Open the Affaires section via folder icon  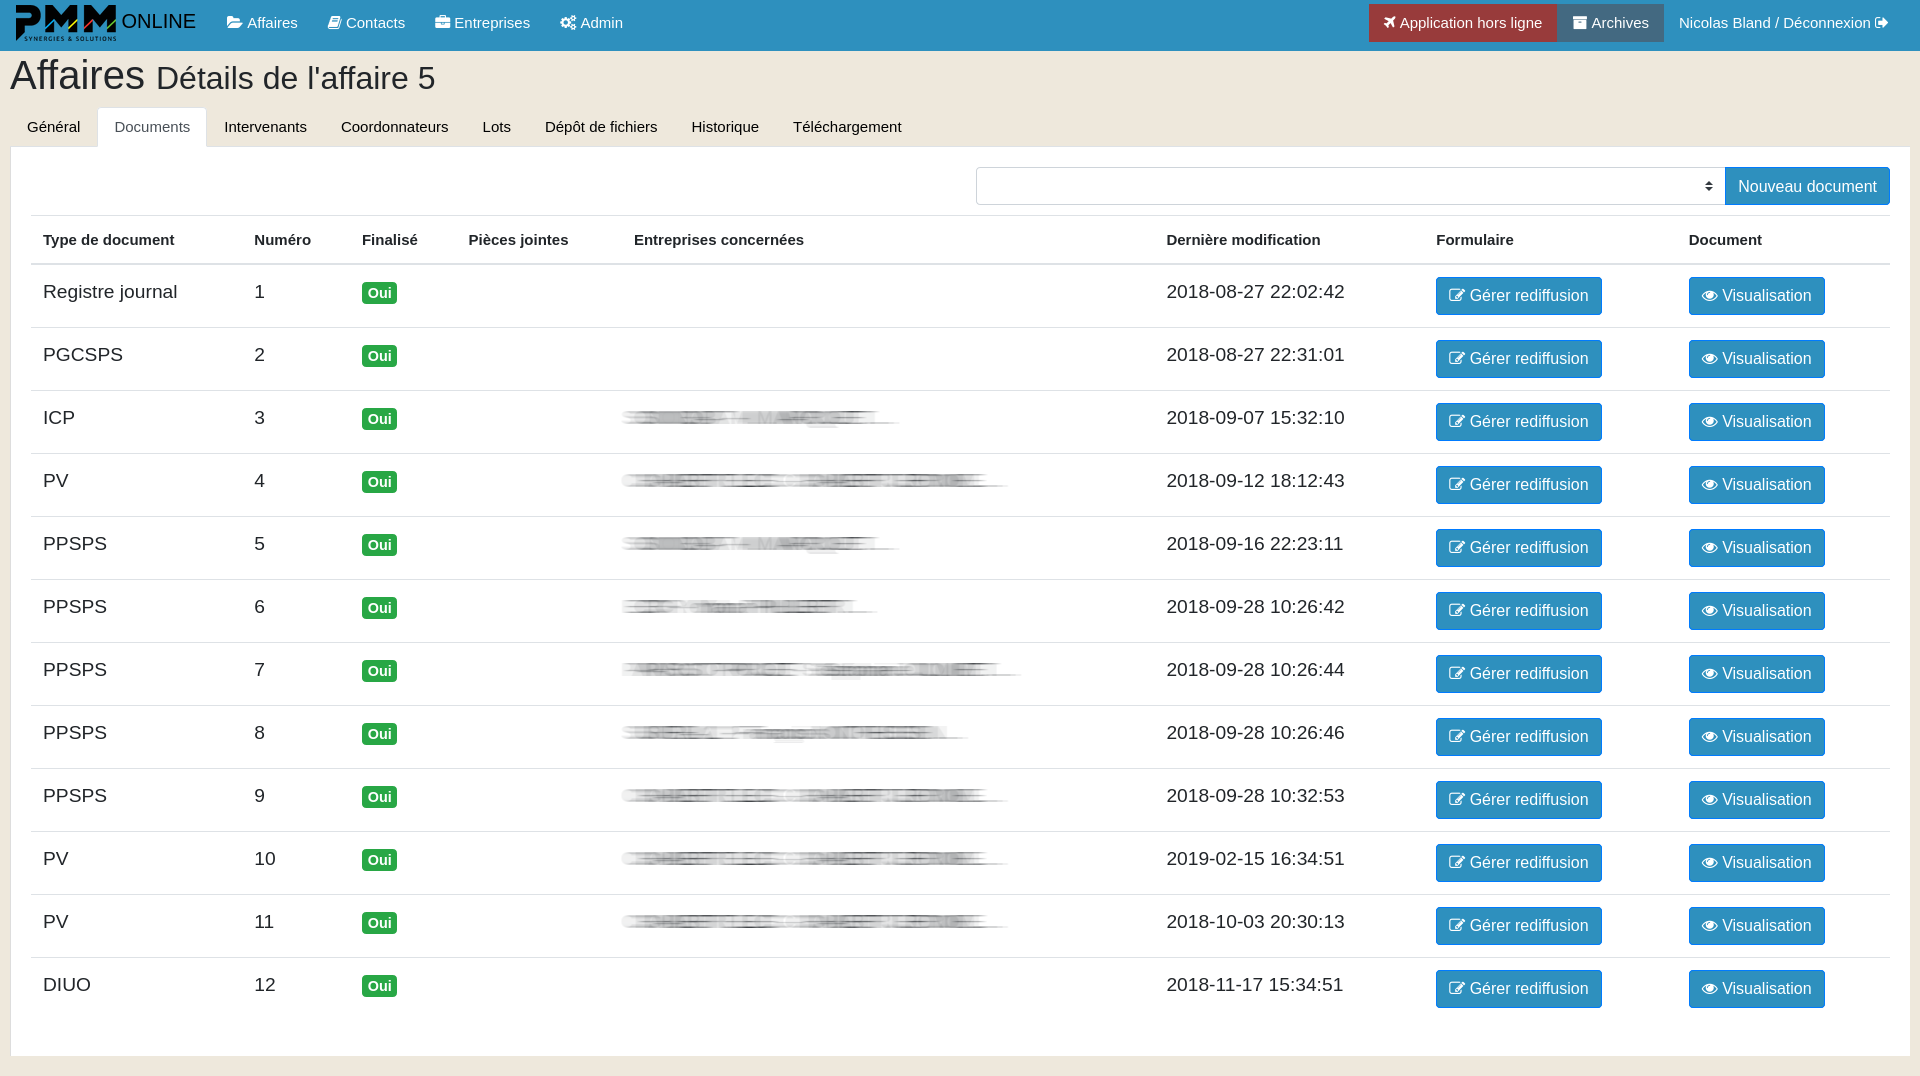point(232,21)
